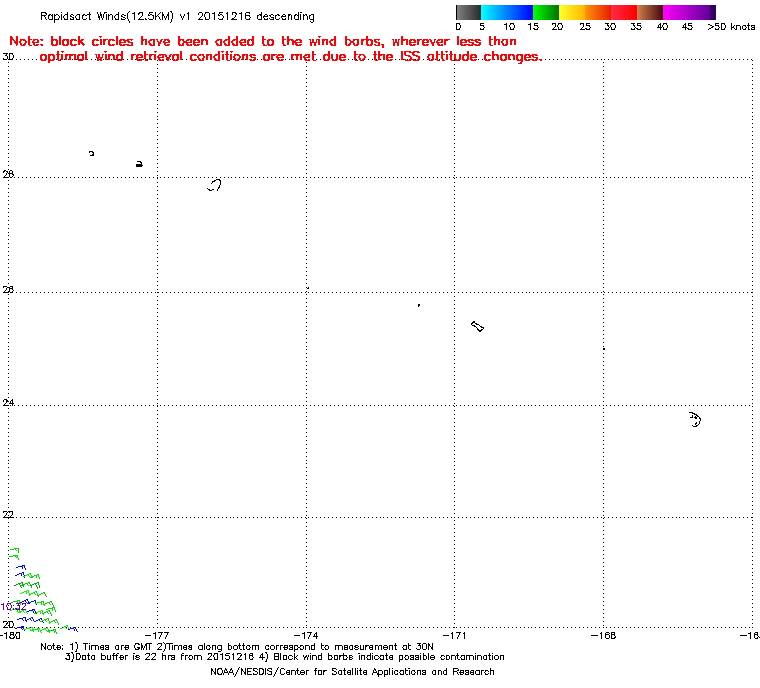Click the NOAA/NESDIS credit line
Viewport: 760px width, 688px height.
[352, 672]
